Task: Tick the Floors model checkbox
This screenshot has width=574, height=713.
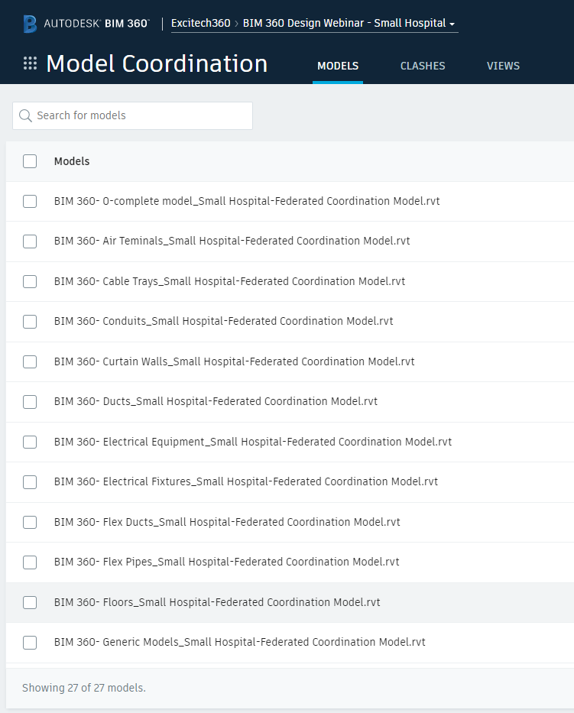Action: click(30, 602)
